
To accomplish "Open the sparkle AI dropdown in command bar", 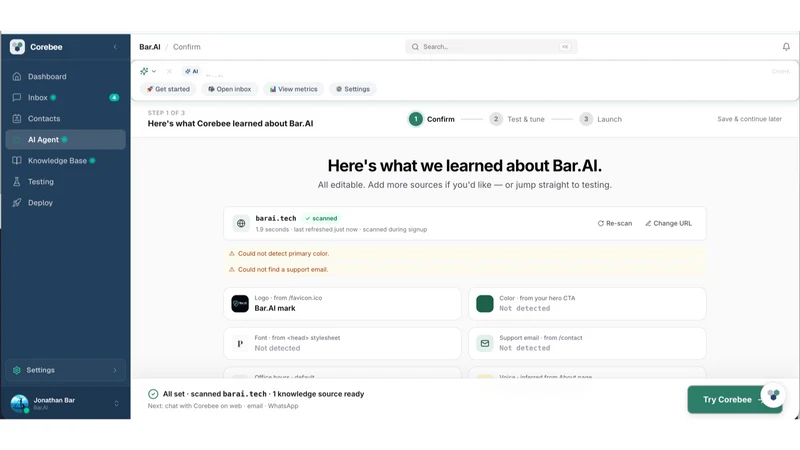I will 148,71.
